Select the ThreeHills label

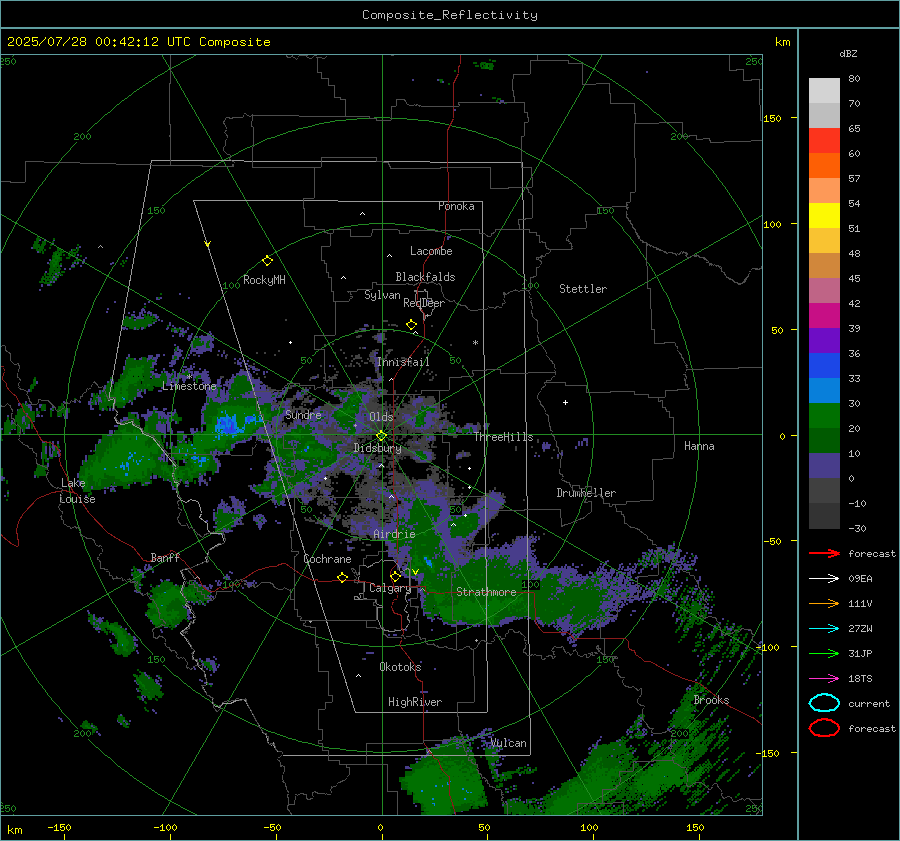(503, 437)
